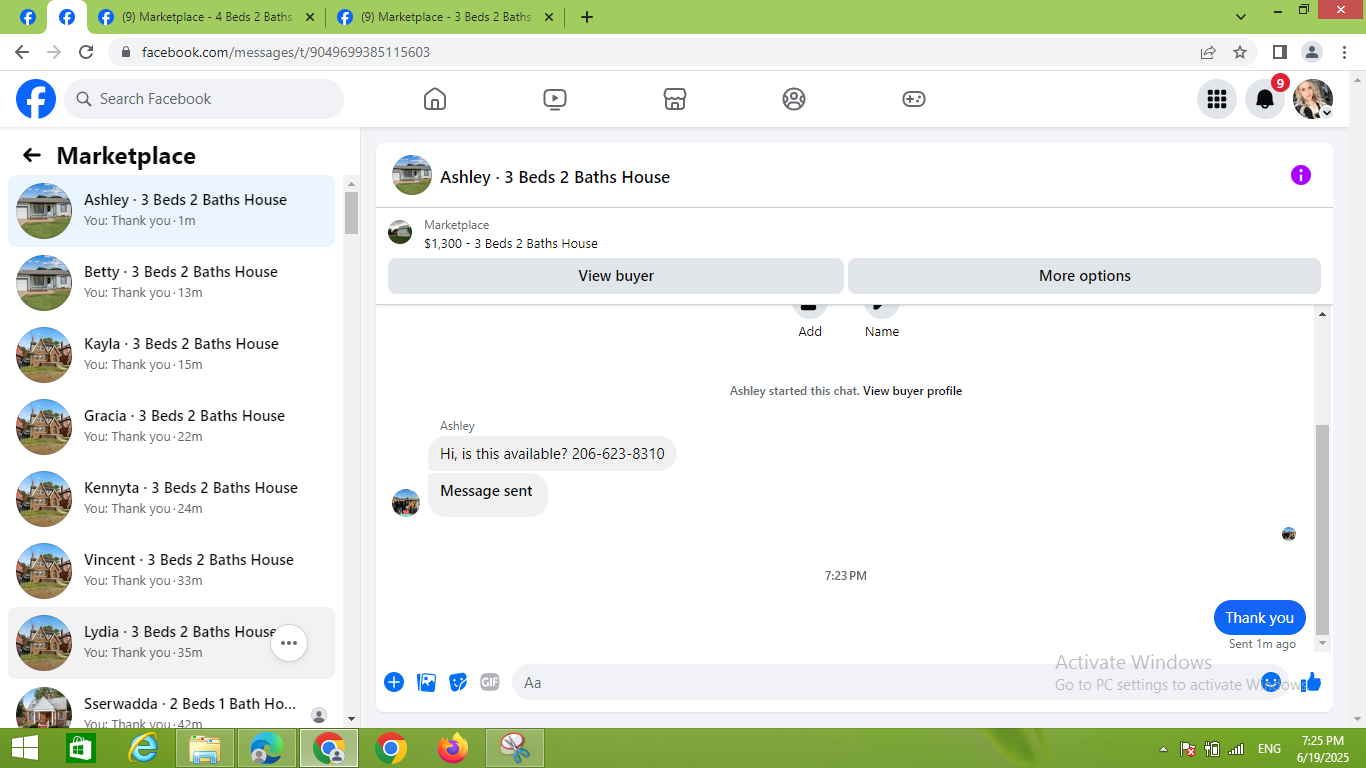1366x768 pixels.
Task: Open a new browser tab
Action: pyautogui.click(x=587, y=17)
